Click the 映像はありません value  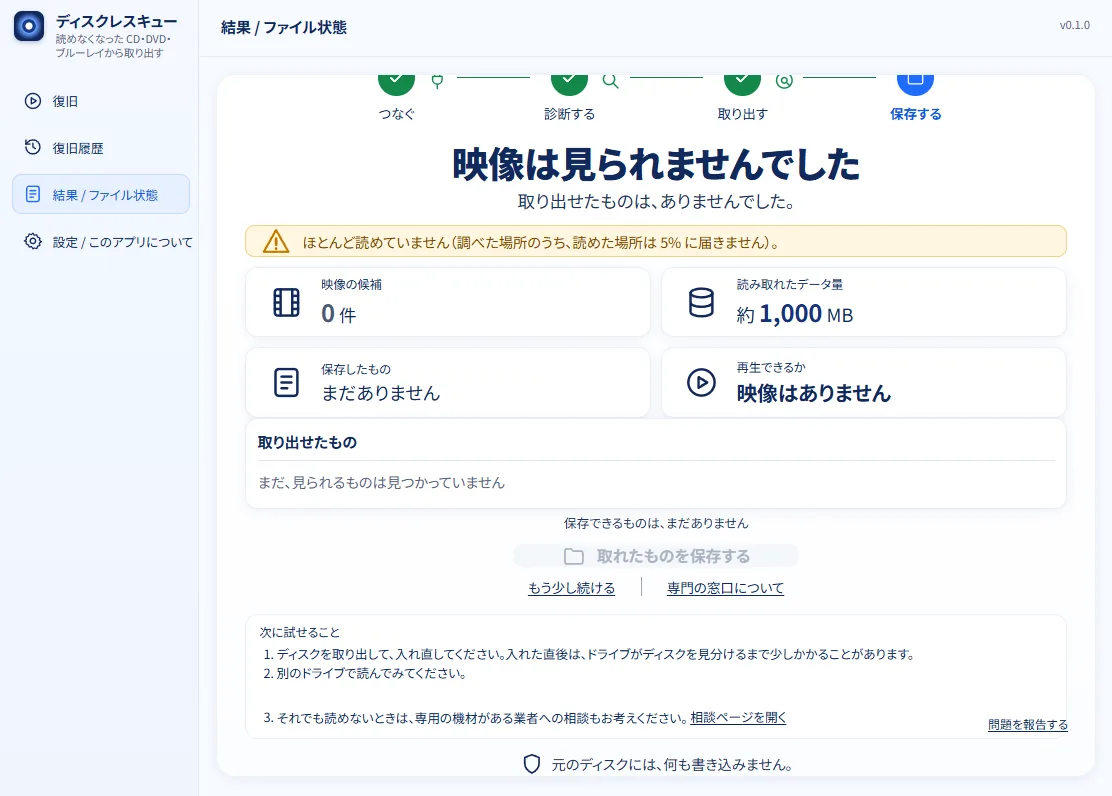(813, 393)
